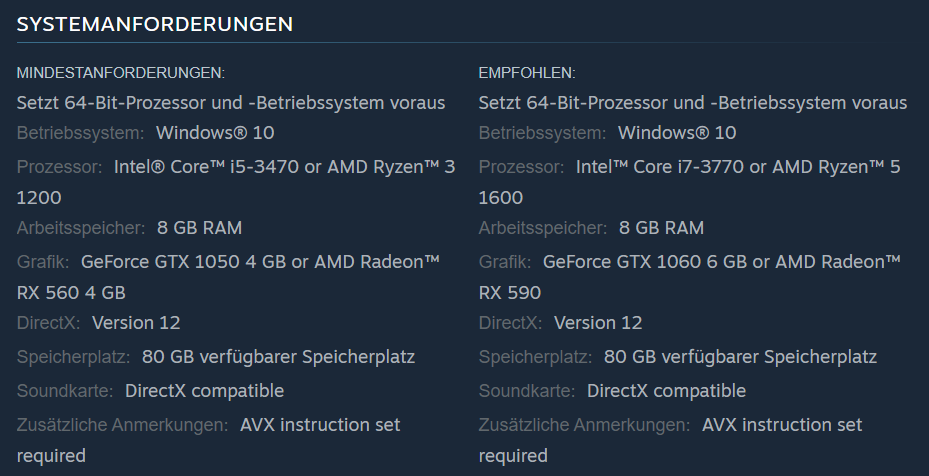Click the SYSTEMANFORDERUNGEN section heading
This screenshot has height=476, width=929.
154,24
